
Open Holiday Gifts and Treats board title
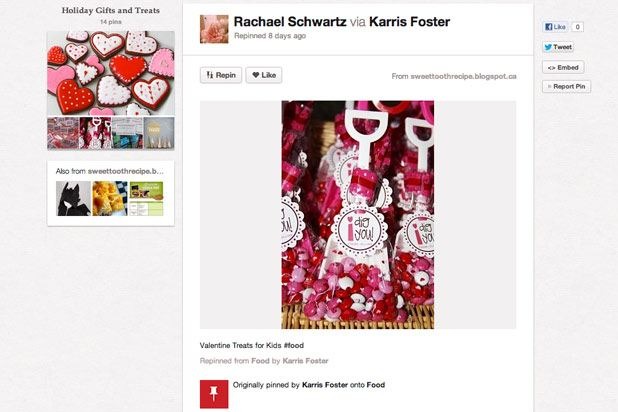[x=111, y=11]
